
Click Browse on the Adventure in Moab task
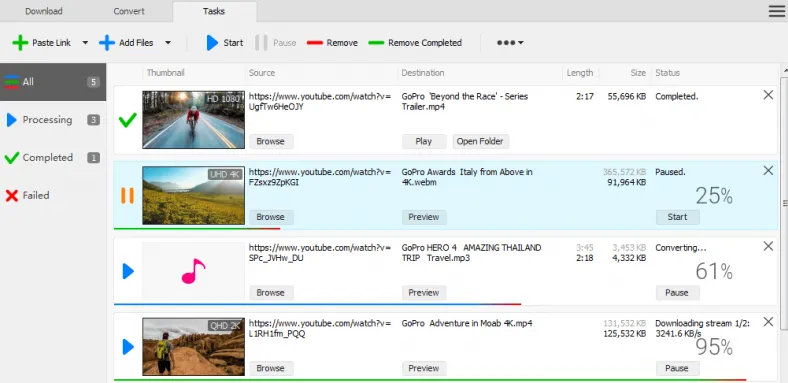click(x=271, y=368)
